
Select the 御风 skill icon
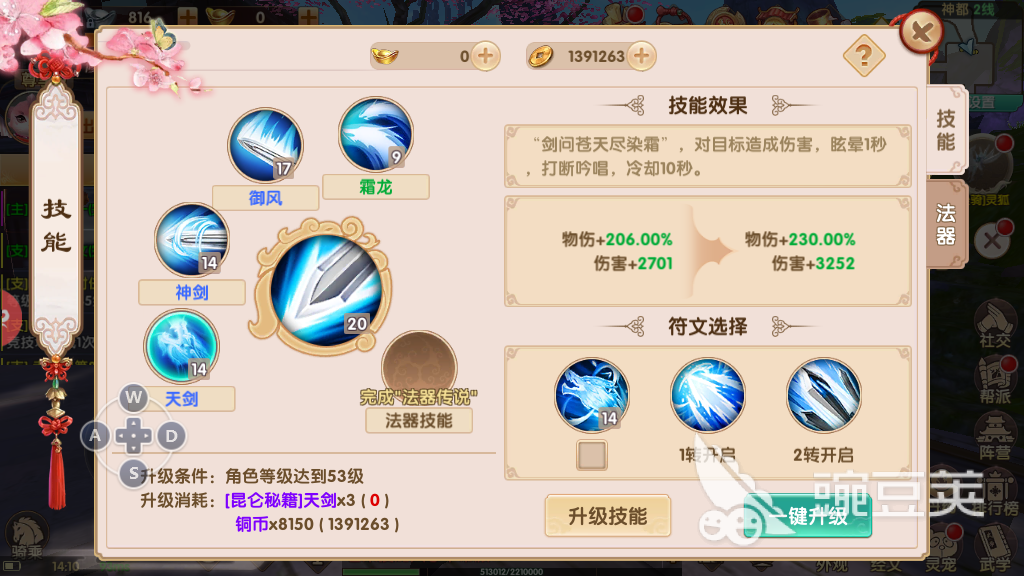(265, 146)
